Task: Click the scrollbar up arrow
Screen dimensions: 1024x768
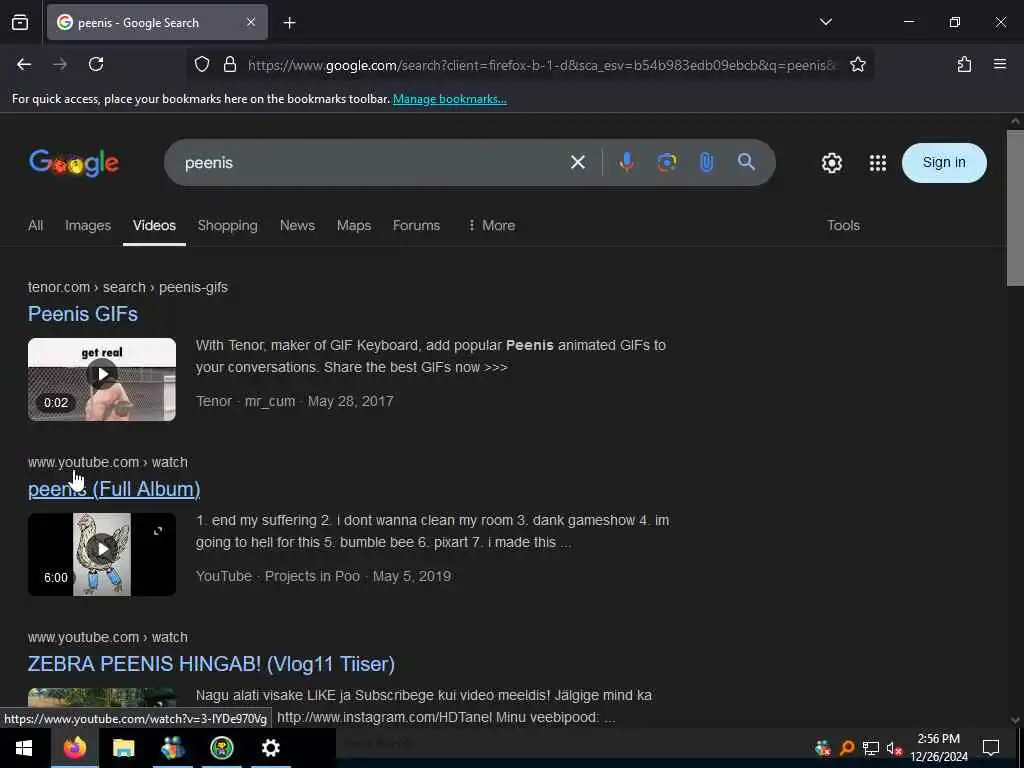Action: click(x=1015, y=121)
